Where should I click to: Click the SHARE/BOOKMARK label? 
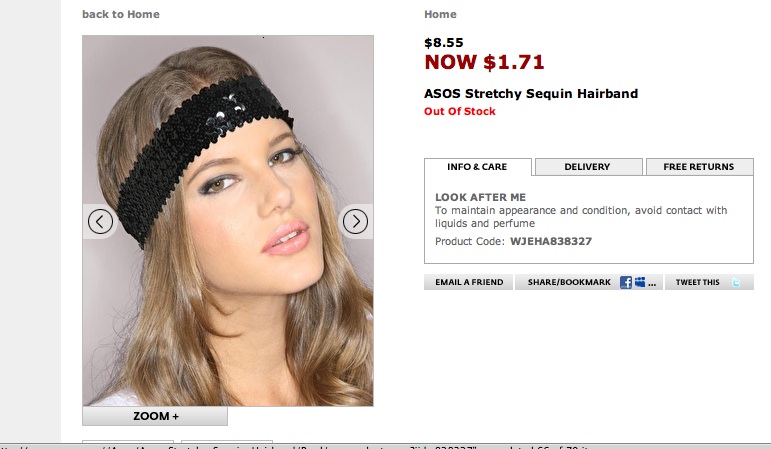coord(569,282)
